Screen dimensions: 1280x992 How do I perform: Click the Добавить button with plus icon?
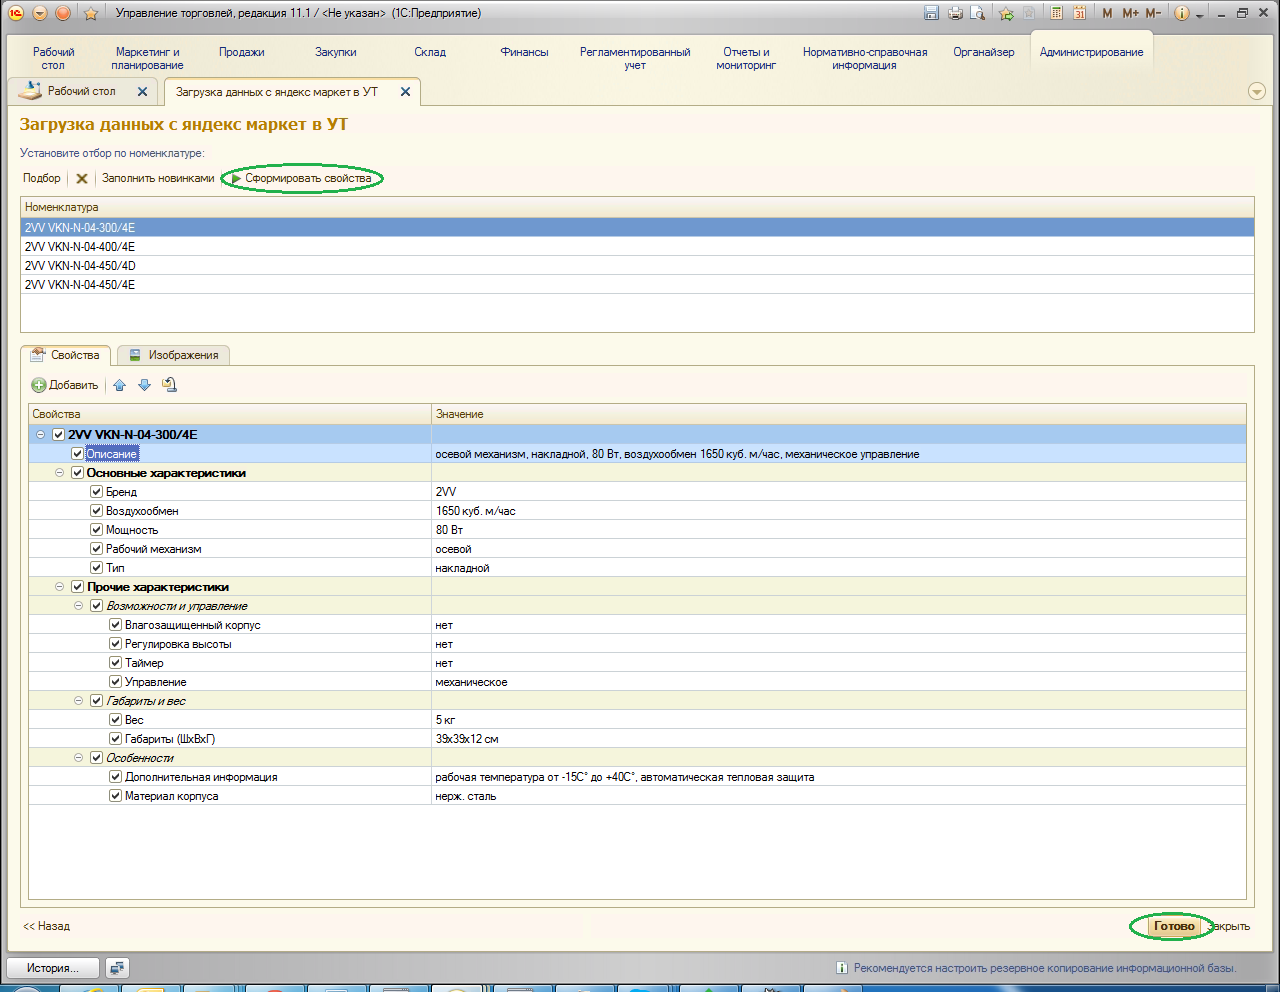pyautogui.click(x=65, y=385)
